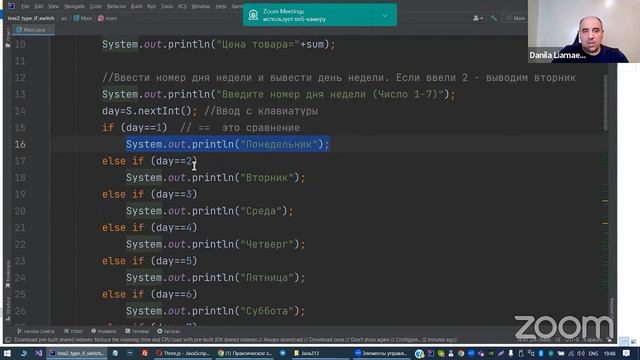Switch to Three.js JavaScript taskbar window
Screen dimensions: 640x360
click(183, 353)
